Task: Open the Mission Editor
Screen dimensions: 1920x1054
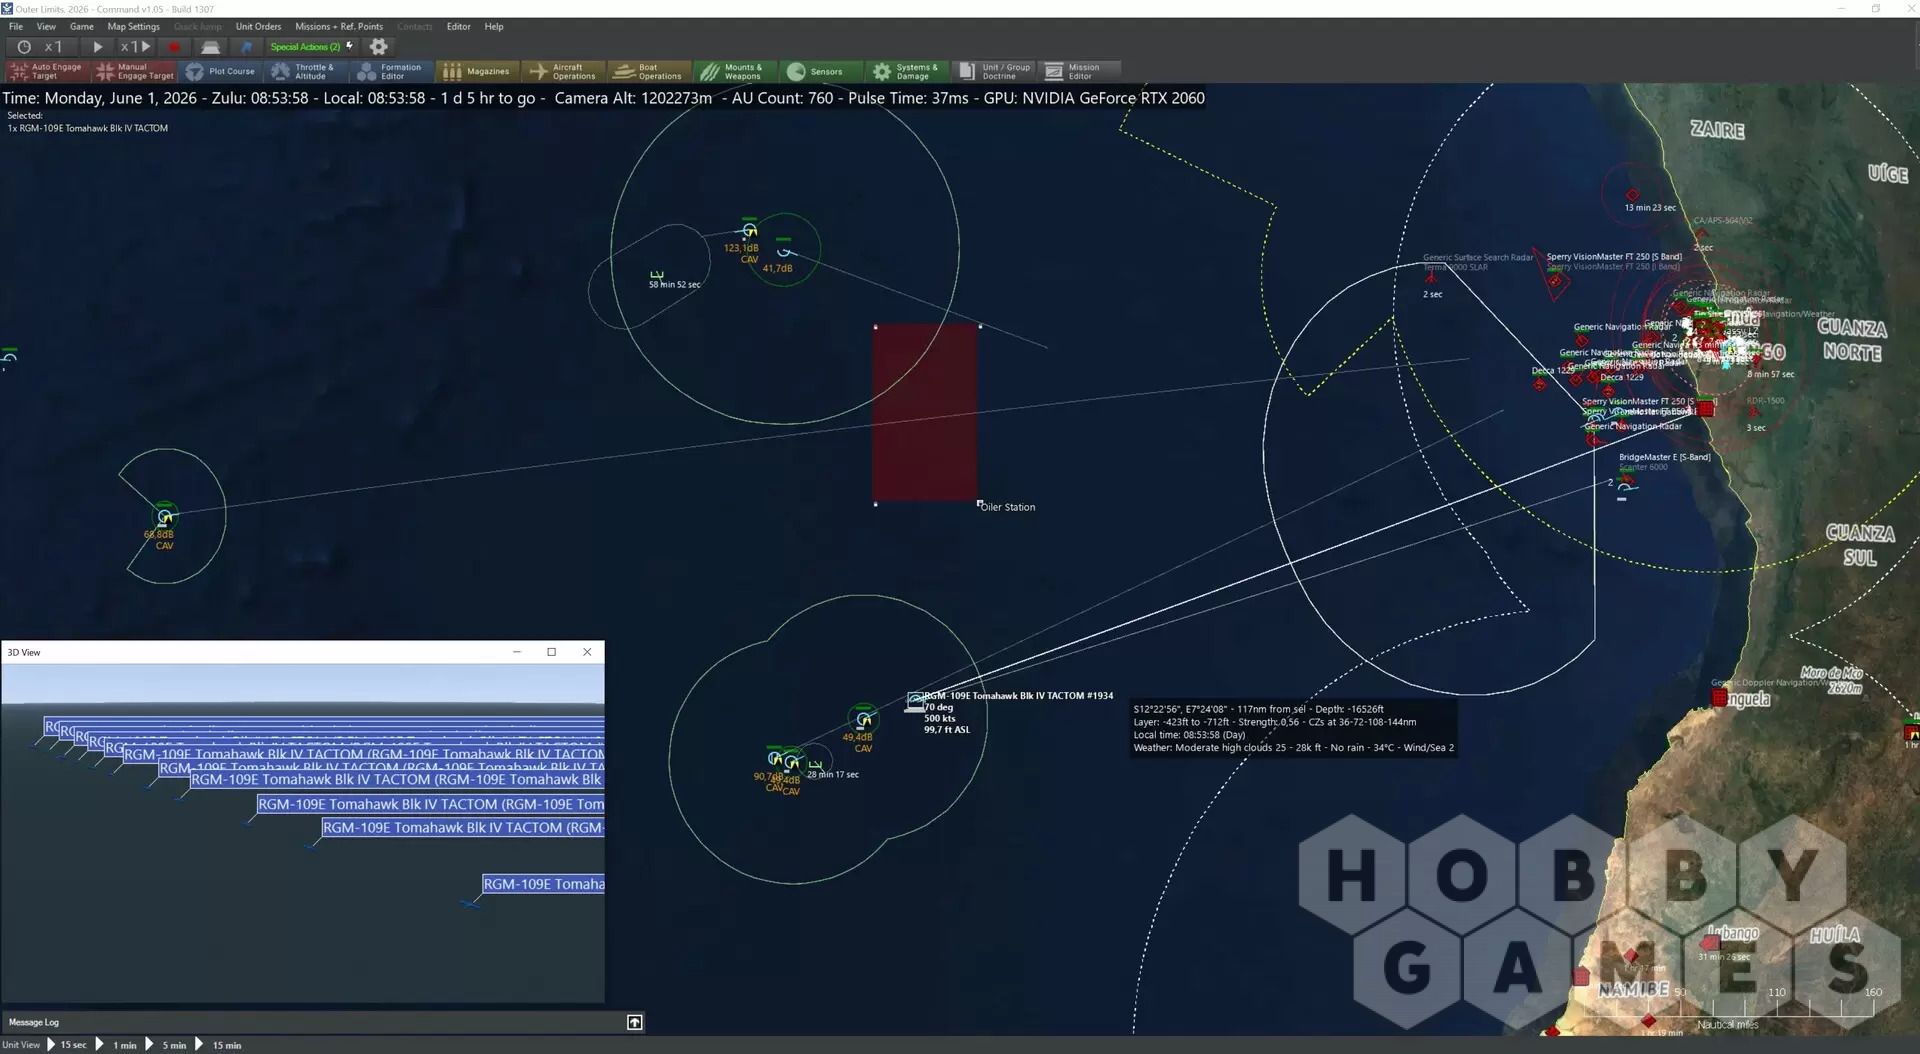Action: click(1079, 71)
